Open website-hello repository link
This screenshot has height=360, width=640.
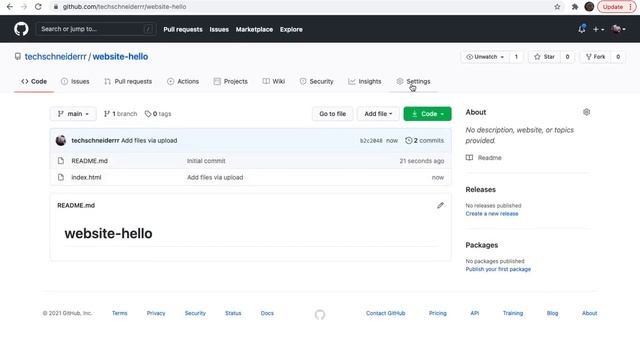[x=120, y=57]
